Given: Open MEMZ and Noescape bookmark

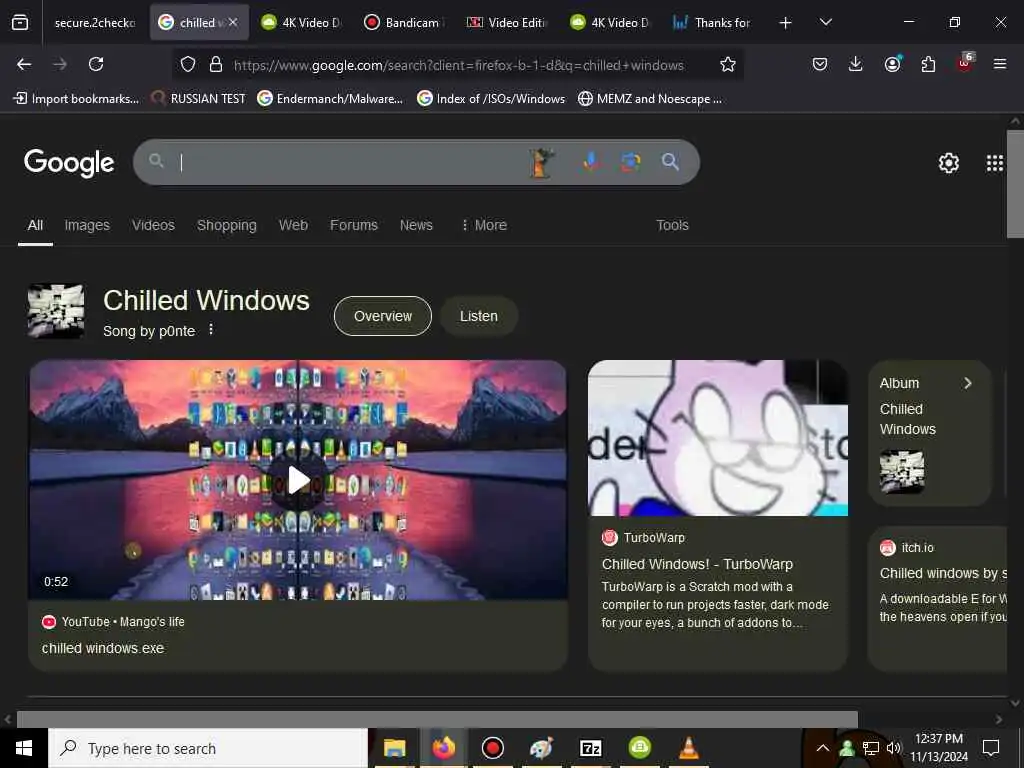Looking at the screenshot, I should 650,99.
